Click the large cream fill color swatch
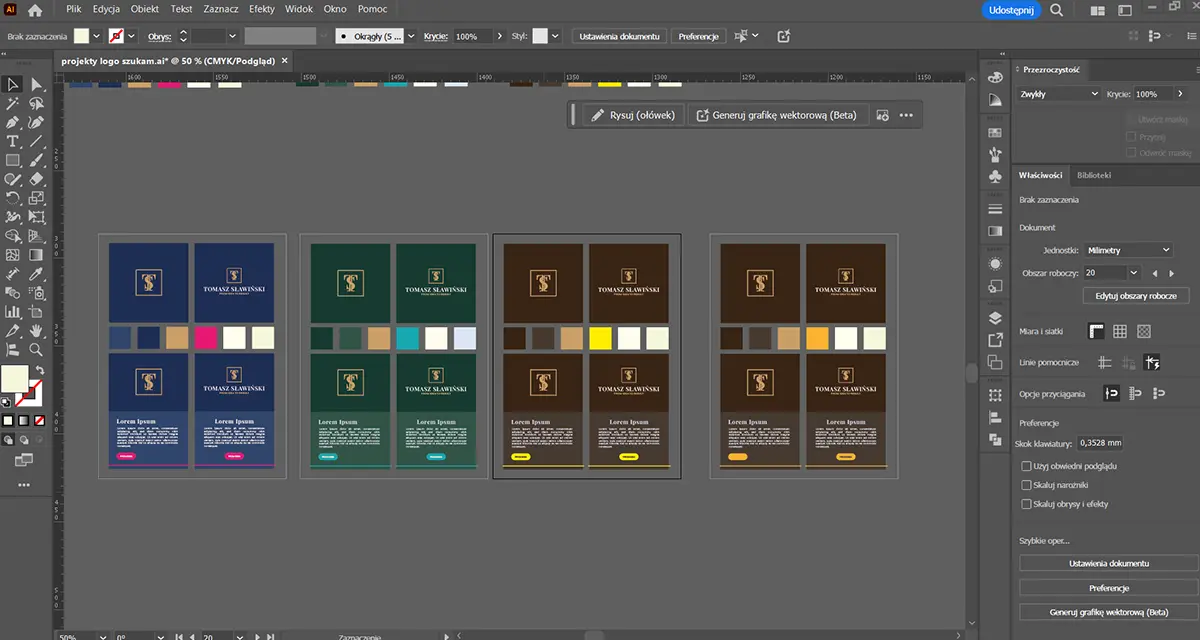The width and height of the screenshot is (1200, 640). [x=14, y=379]
